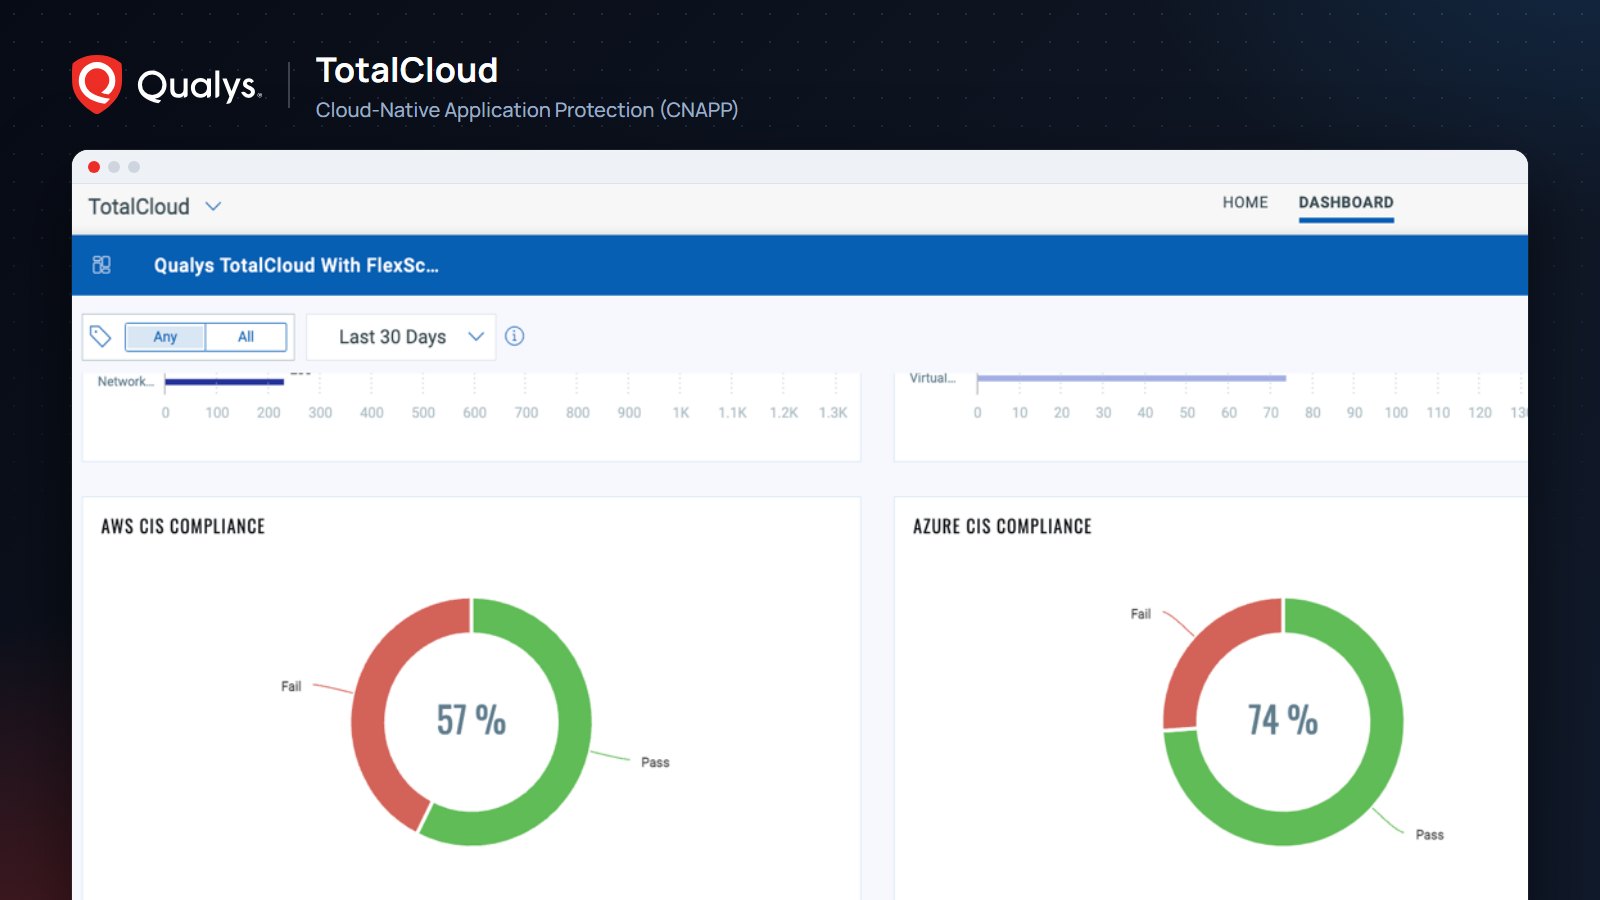This screenshot has height=900, width=1600.
Task: Open the dashboard layout icon in blue bar
Action: click(101, 265)
